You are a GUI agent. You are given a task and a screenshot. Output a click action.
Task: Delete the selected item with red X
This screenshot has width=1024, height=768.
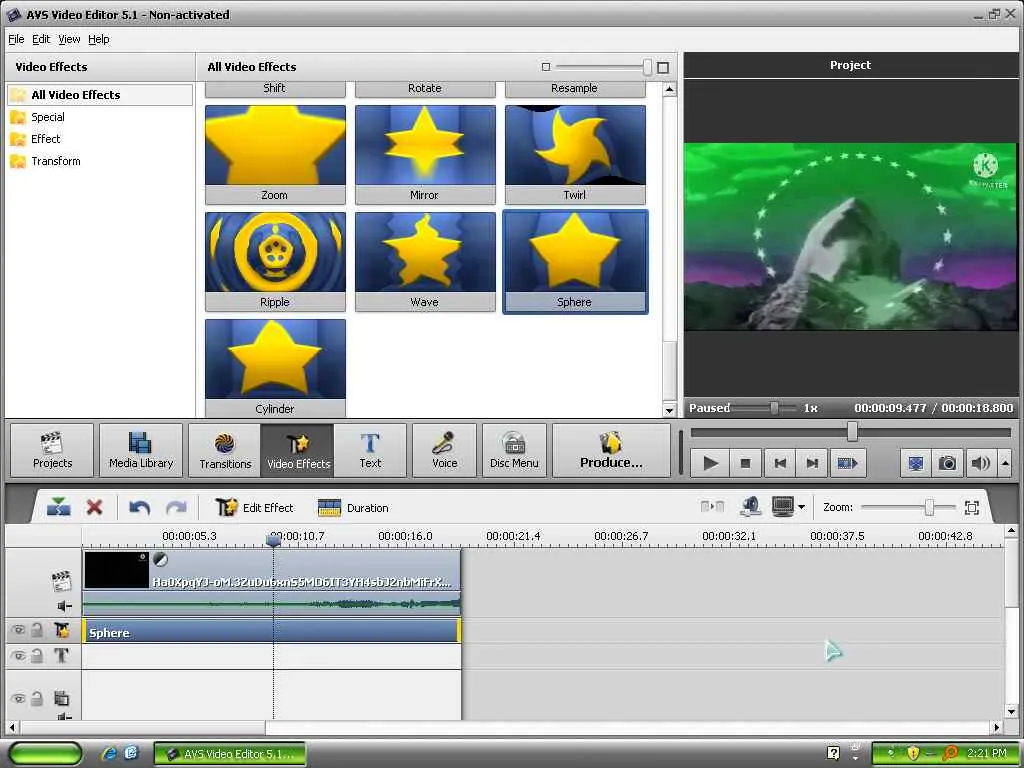point(95,507)
